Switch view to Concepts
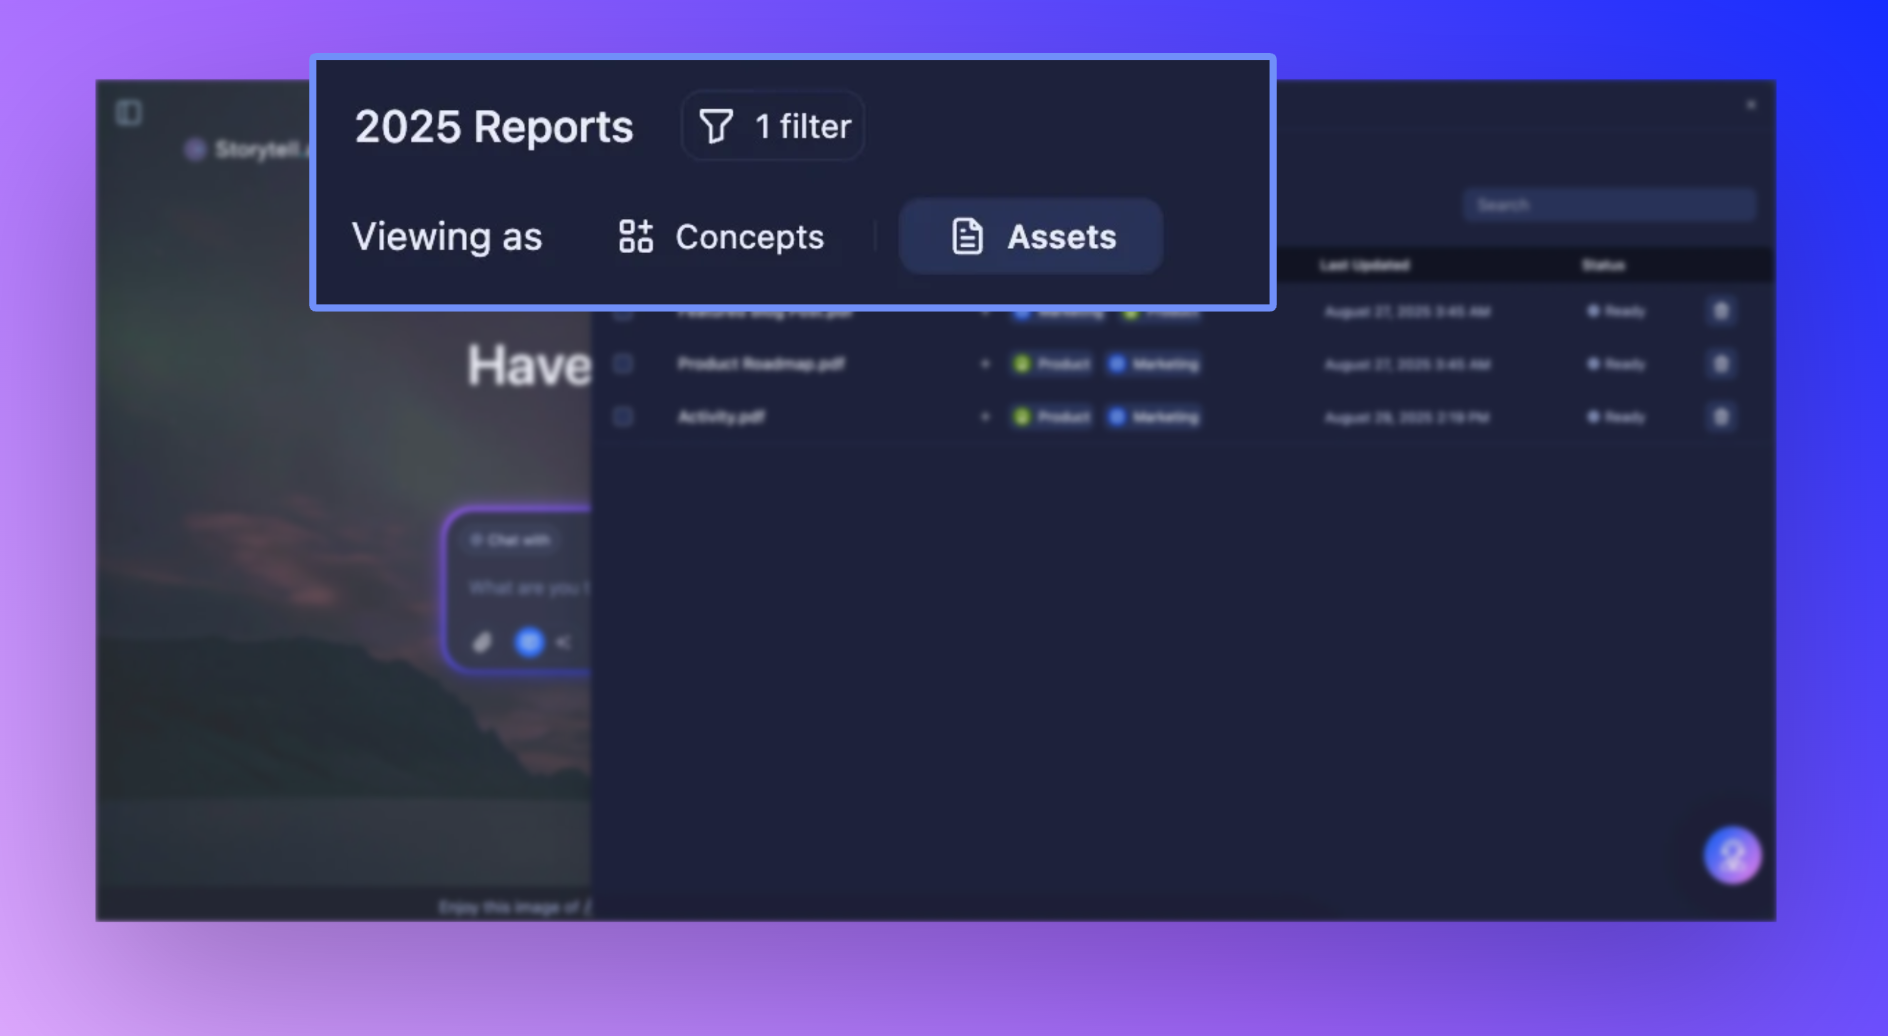The width and height of the screenshot is (1888, 1036). pyautogui.click(x=721, y=237)
